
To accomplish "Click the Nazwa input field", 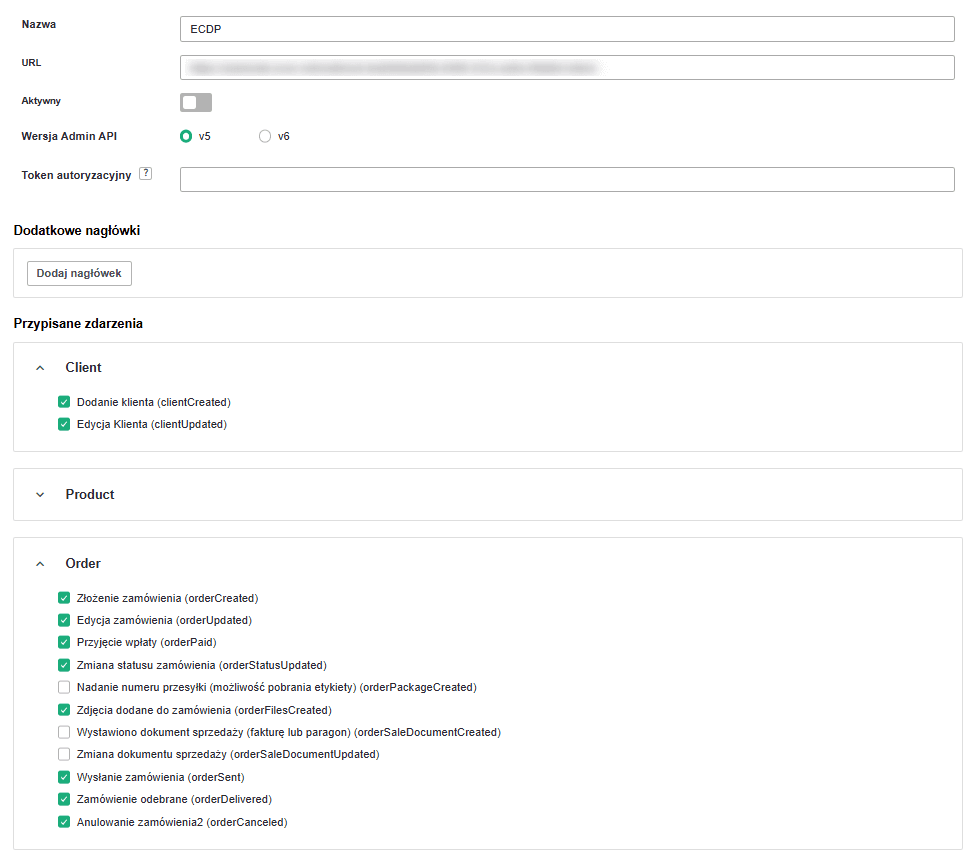I will pos(567,29).
